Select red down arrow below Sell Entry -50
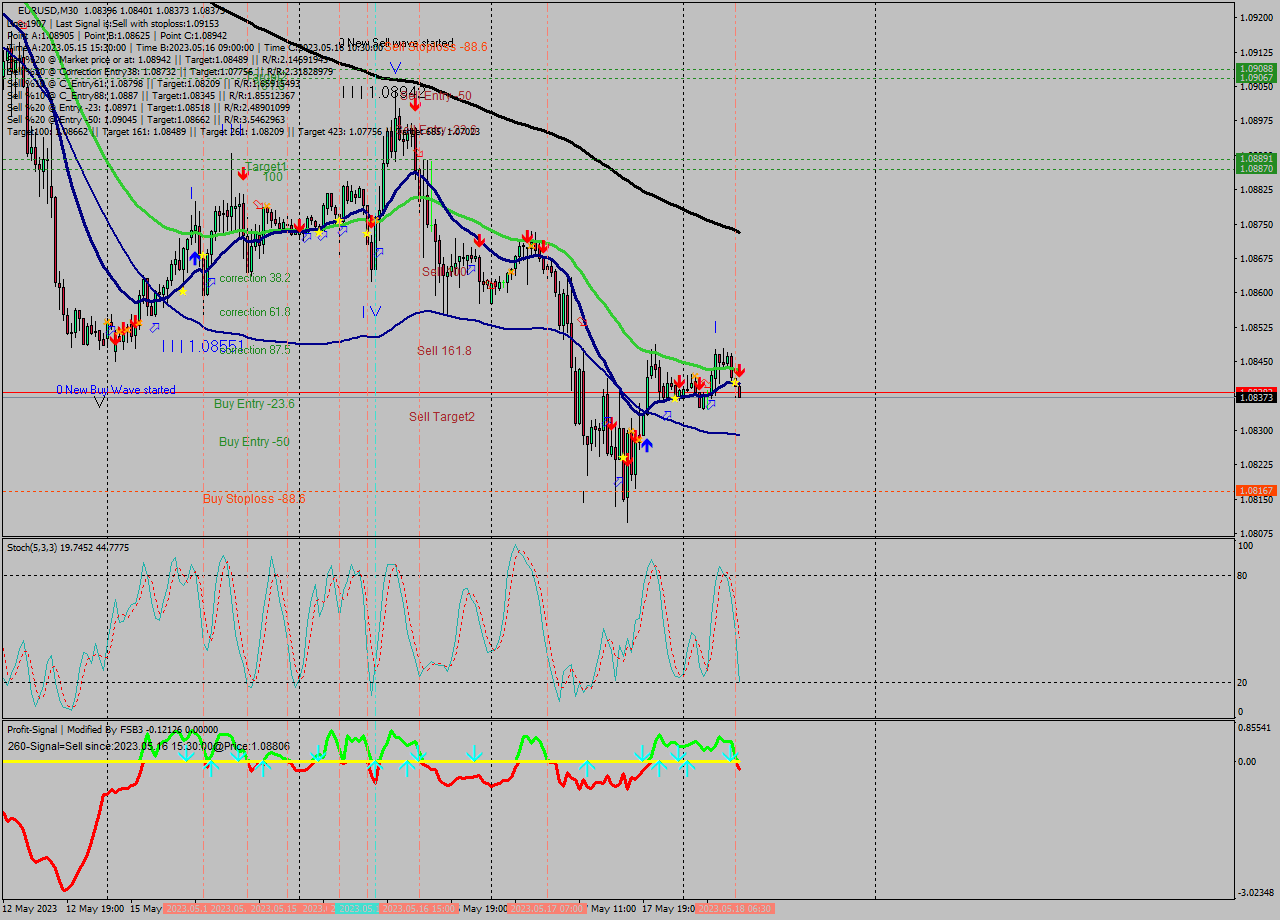 click(x=414, y=104)
